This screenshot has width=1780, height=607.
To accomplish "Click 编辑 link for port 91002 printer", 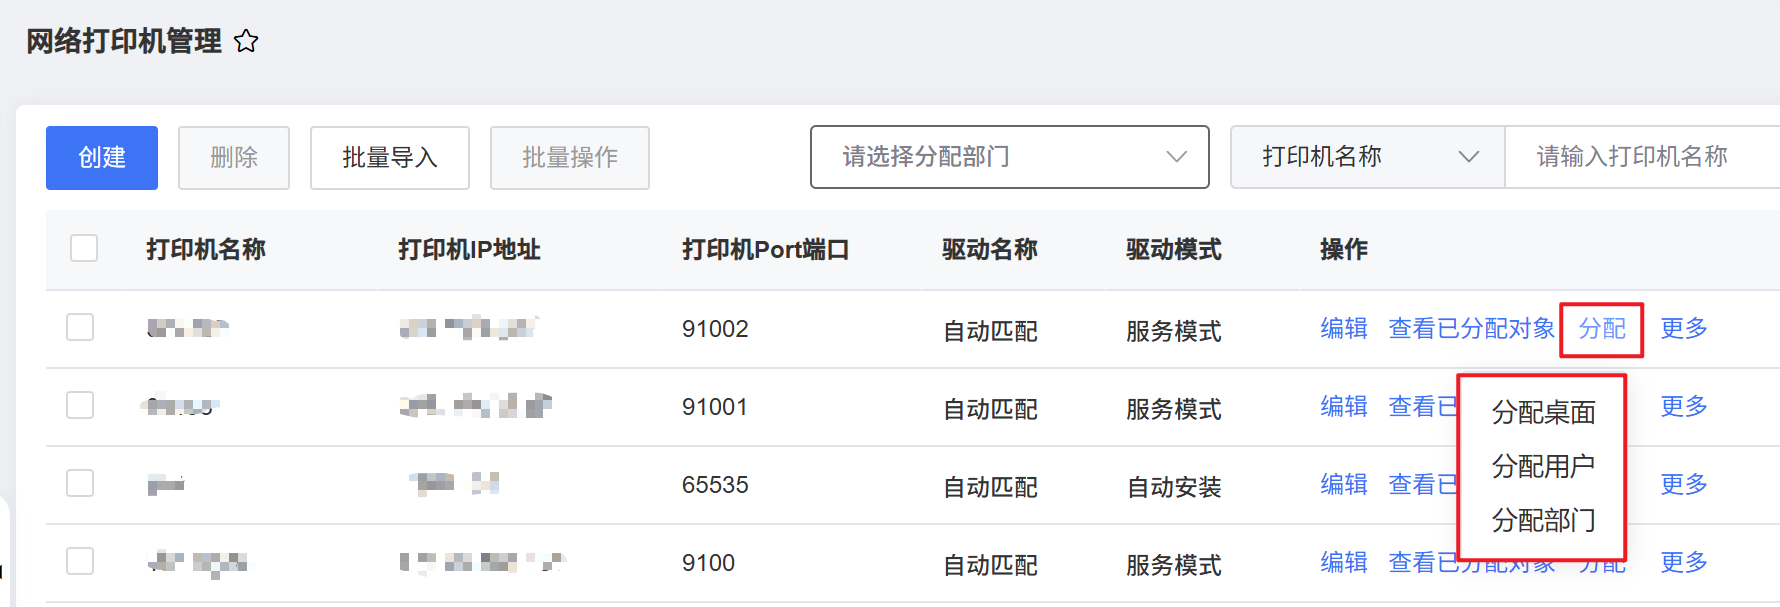I will (1343, 328).
